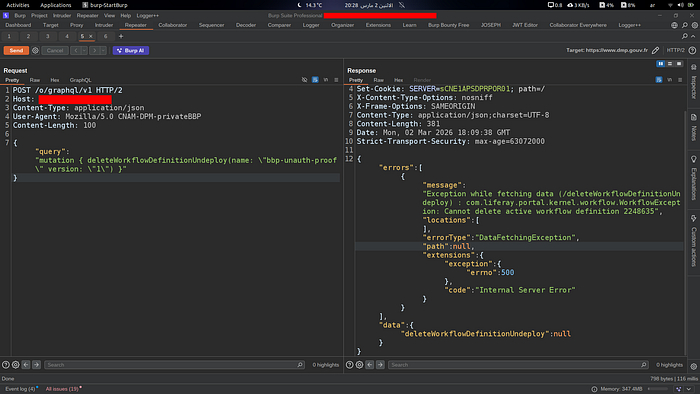The height and width of the screenshot is (394, 700).
Task: Open the Intruder main tab
Action: [104, 25]
